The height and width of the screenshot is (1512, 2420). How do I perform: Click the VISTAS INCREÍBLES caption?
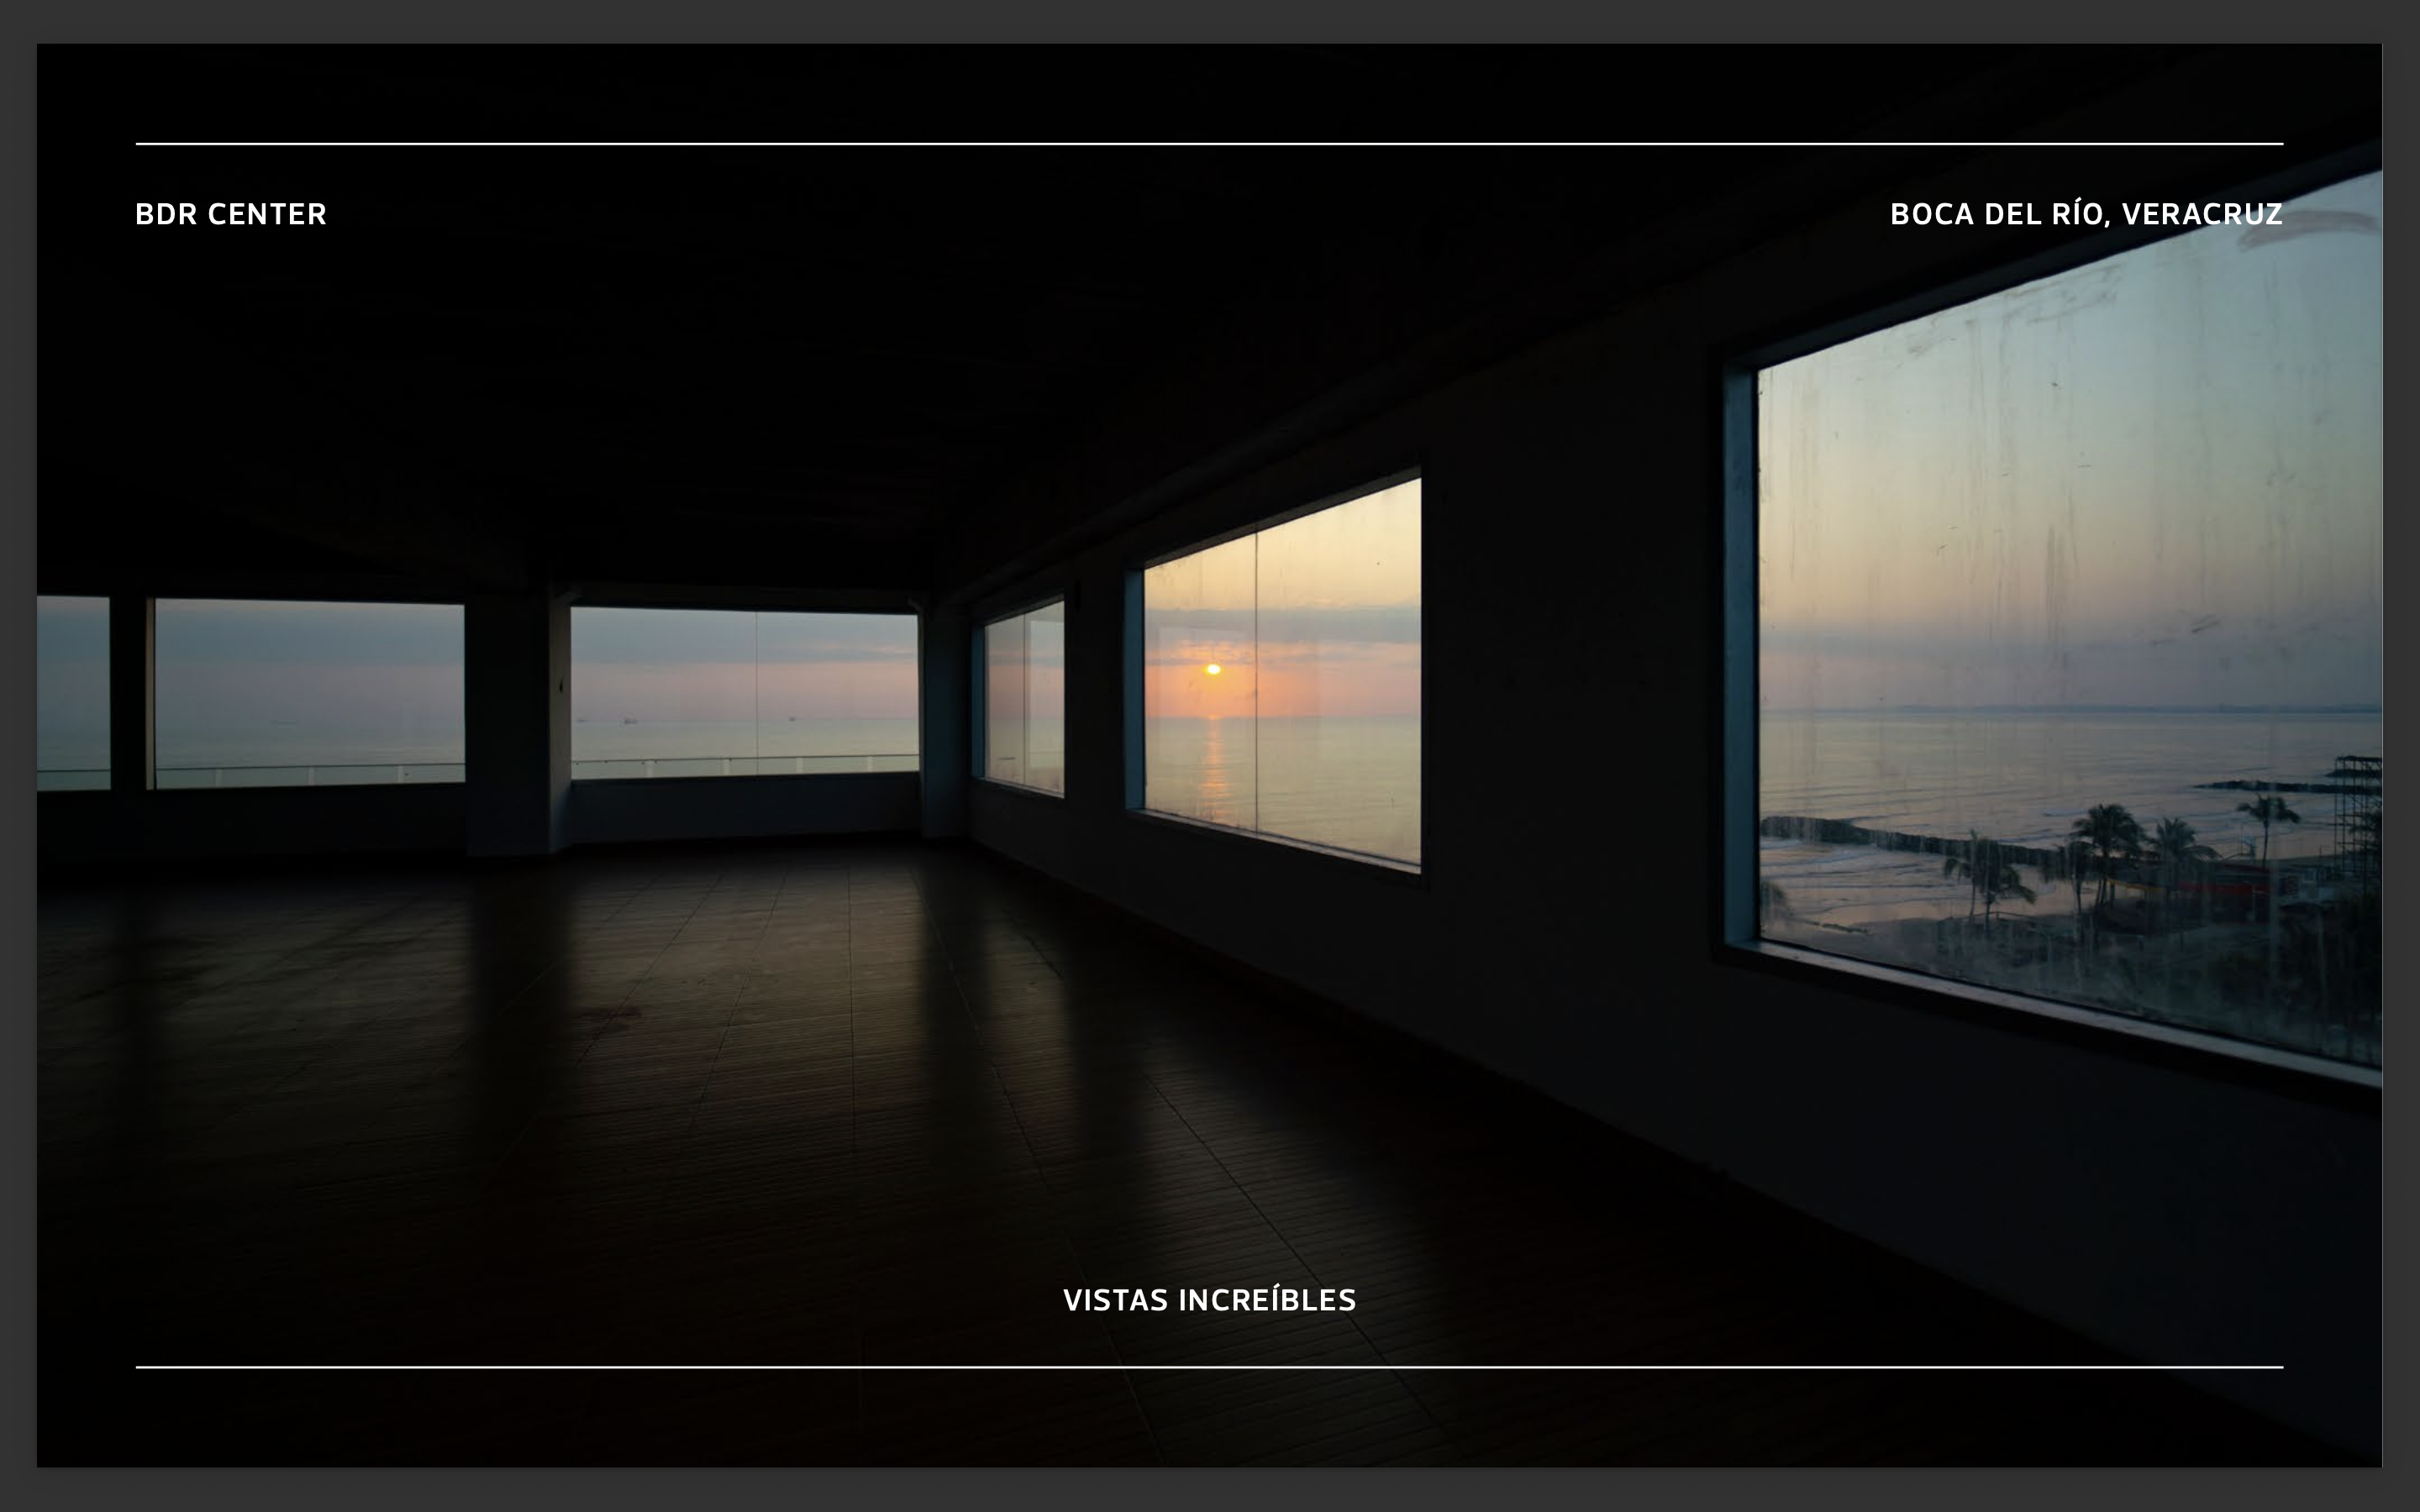pyautogui.click(x=1209, y=1300)
